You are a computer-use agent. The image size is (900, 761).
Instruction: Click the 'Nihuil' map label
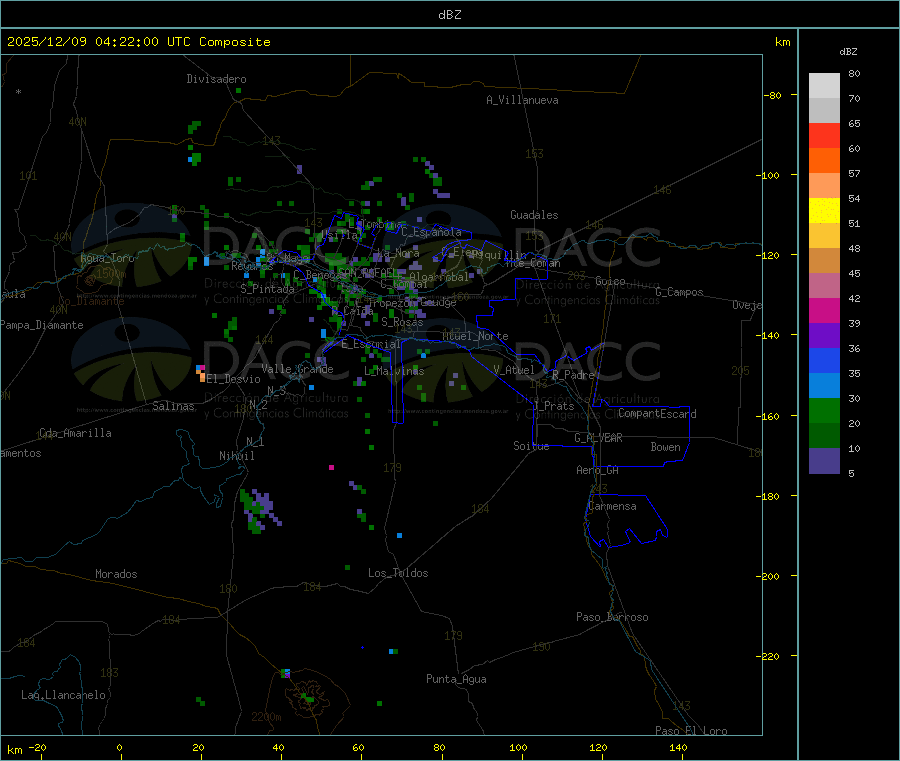pos(237,456)
